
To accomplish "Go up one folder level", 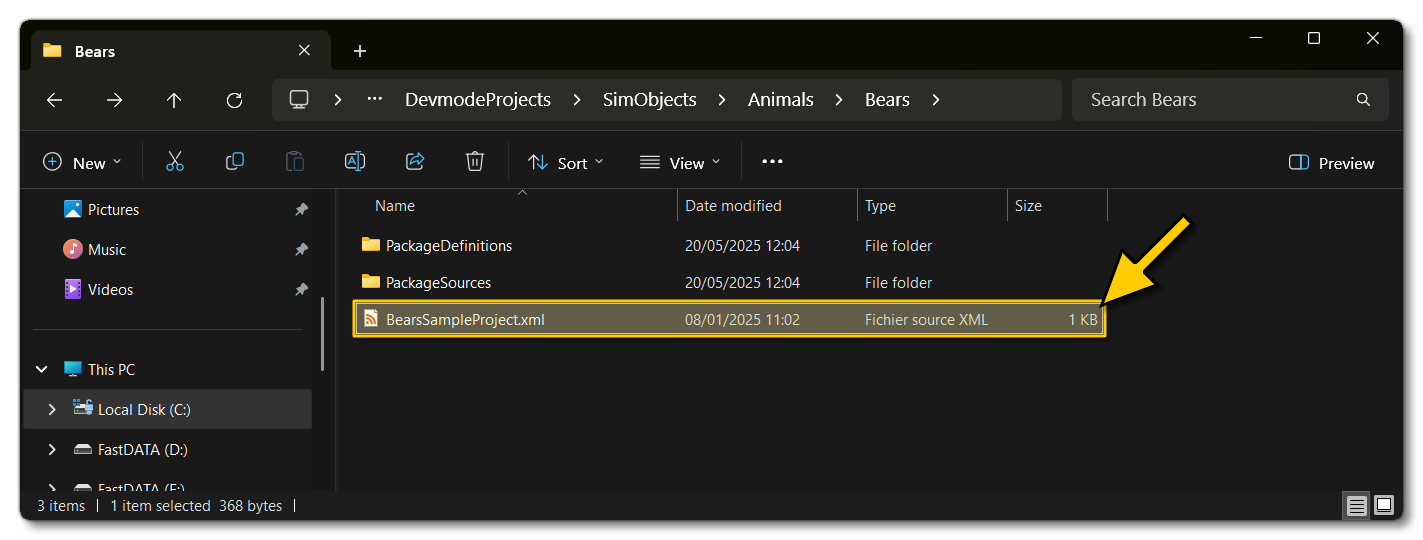I will [174, 100].
